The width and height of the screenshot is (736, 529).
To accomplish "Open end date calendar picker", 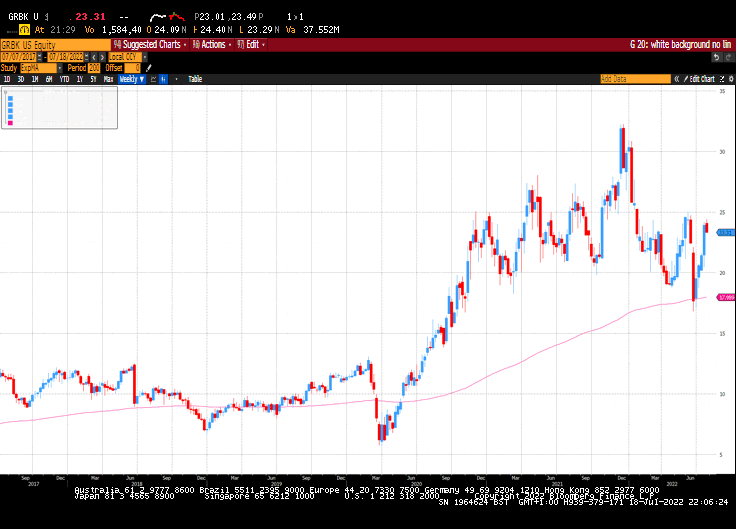I will pyautogui.click(x=86, y=57).
